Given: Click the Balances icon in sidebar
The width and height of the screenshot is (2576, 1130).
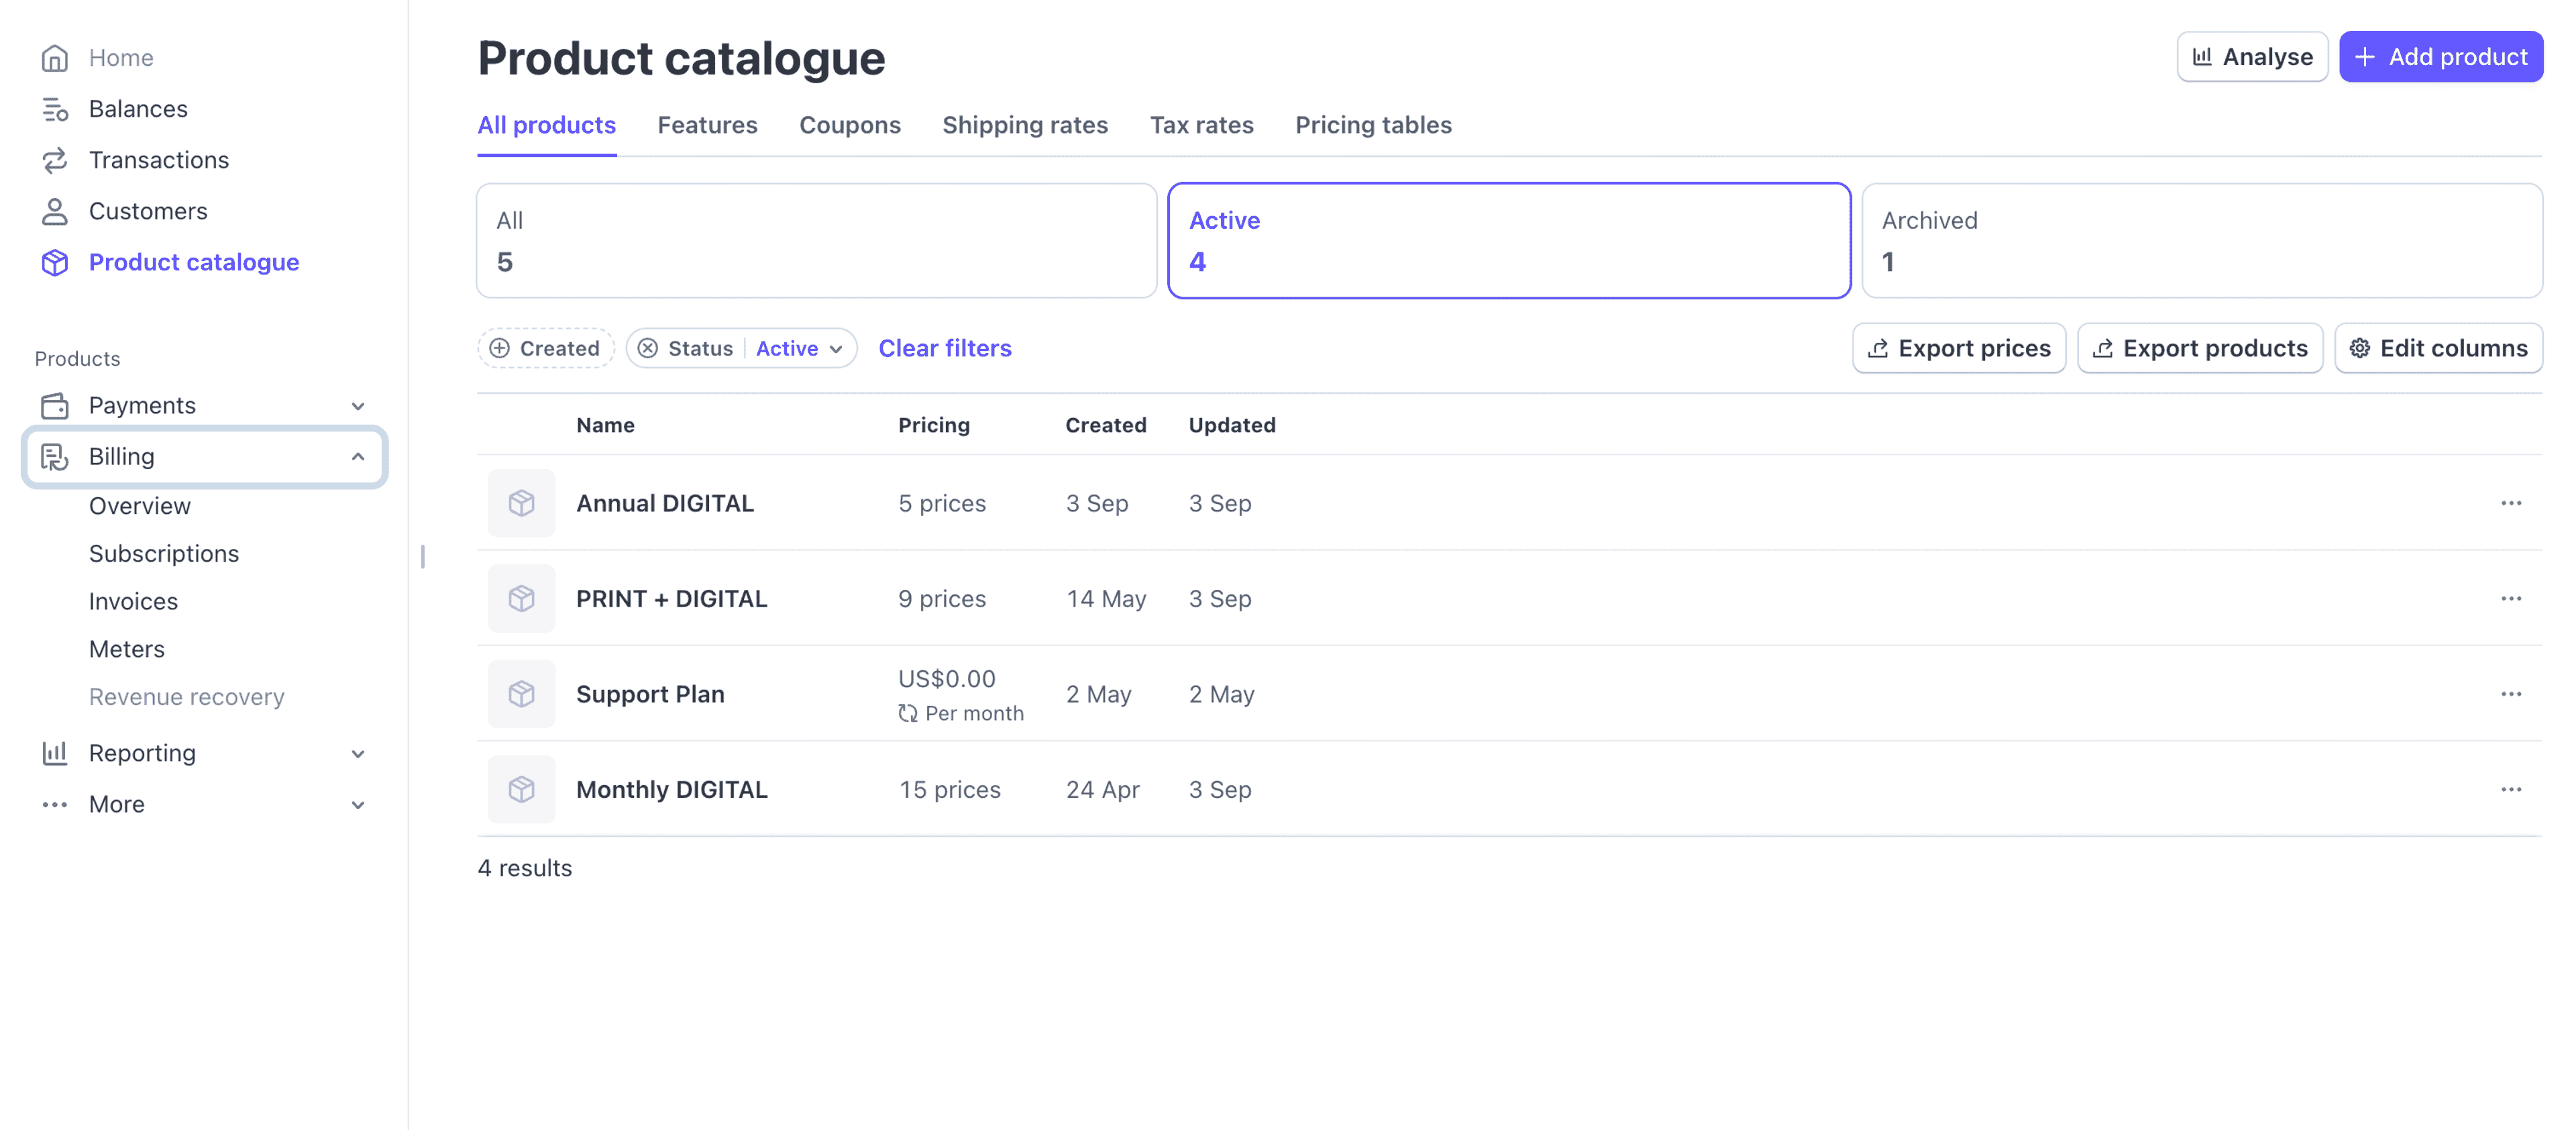Looking at the screenshot, I should 55,109.
